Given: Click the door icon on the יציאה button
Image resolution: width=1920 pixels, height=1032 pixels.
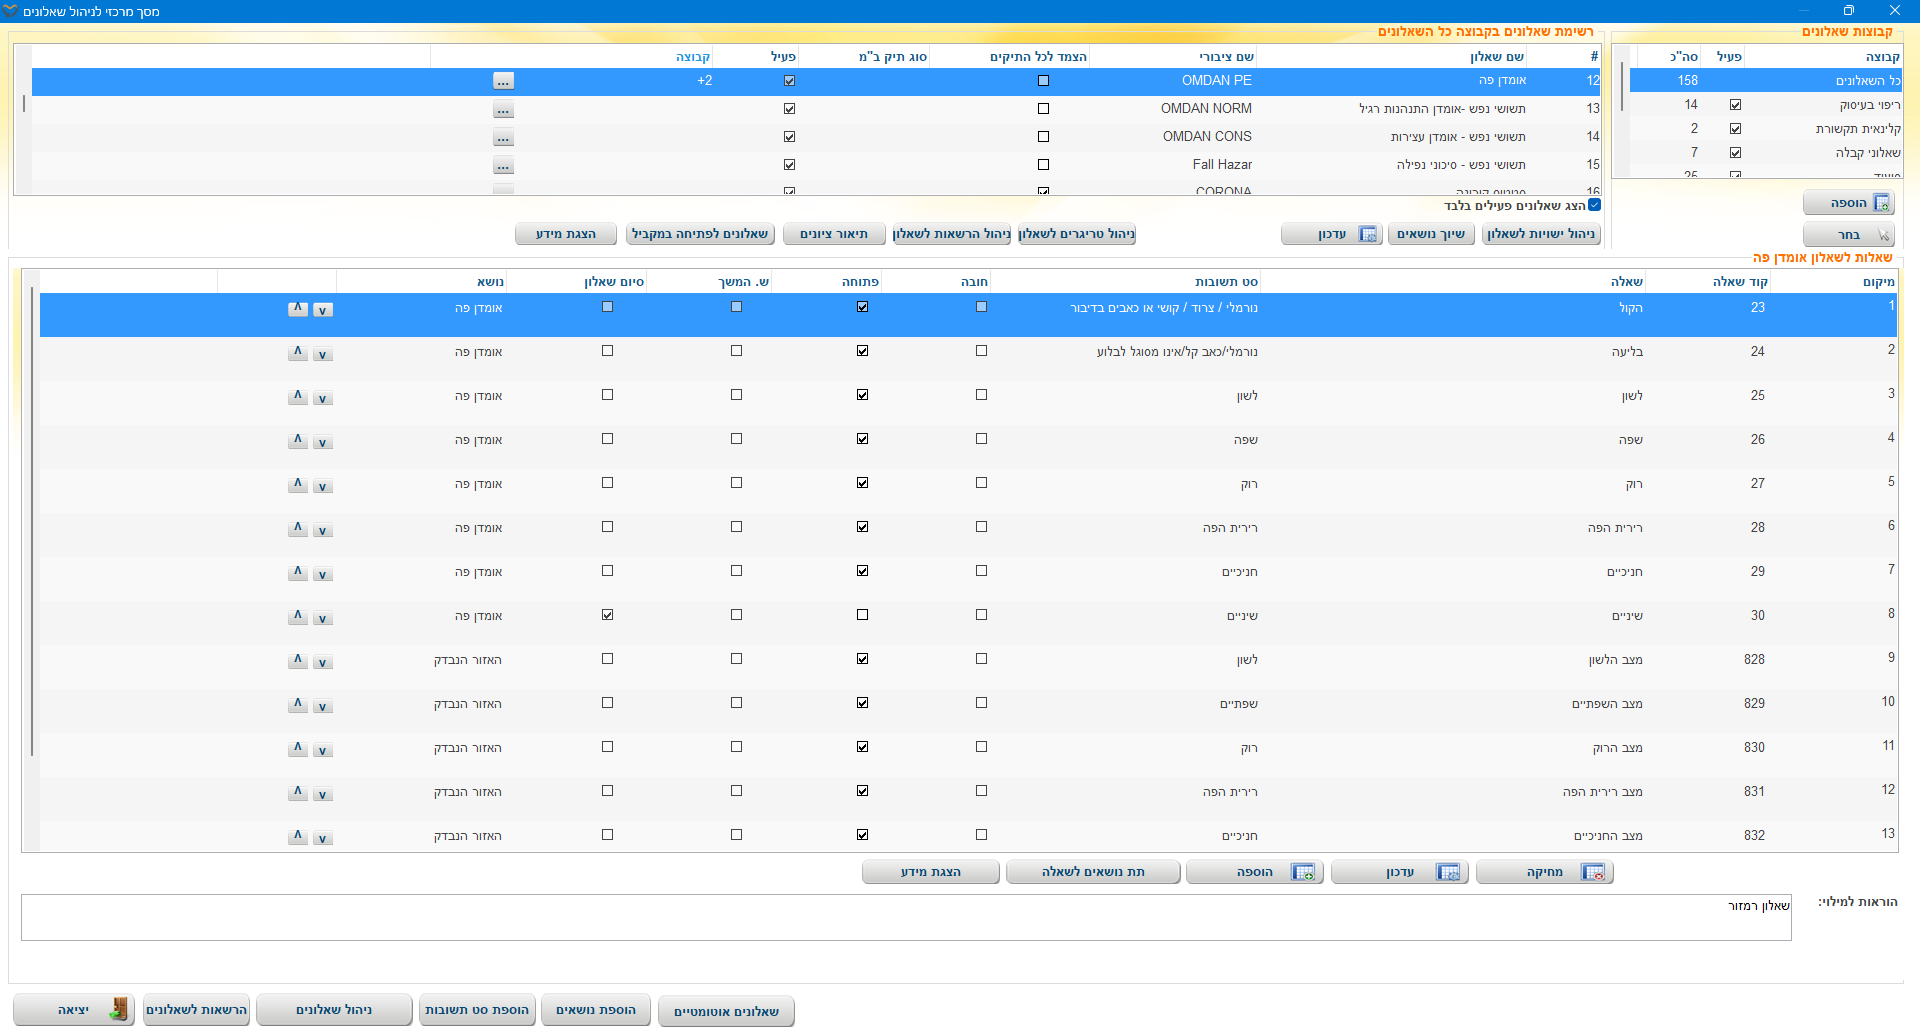Looking at the screenshot, I should point(119,1009).
